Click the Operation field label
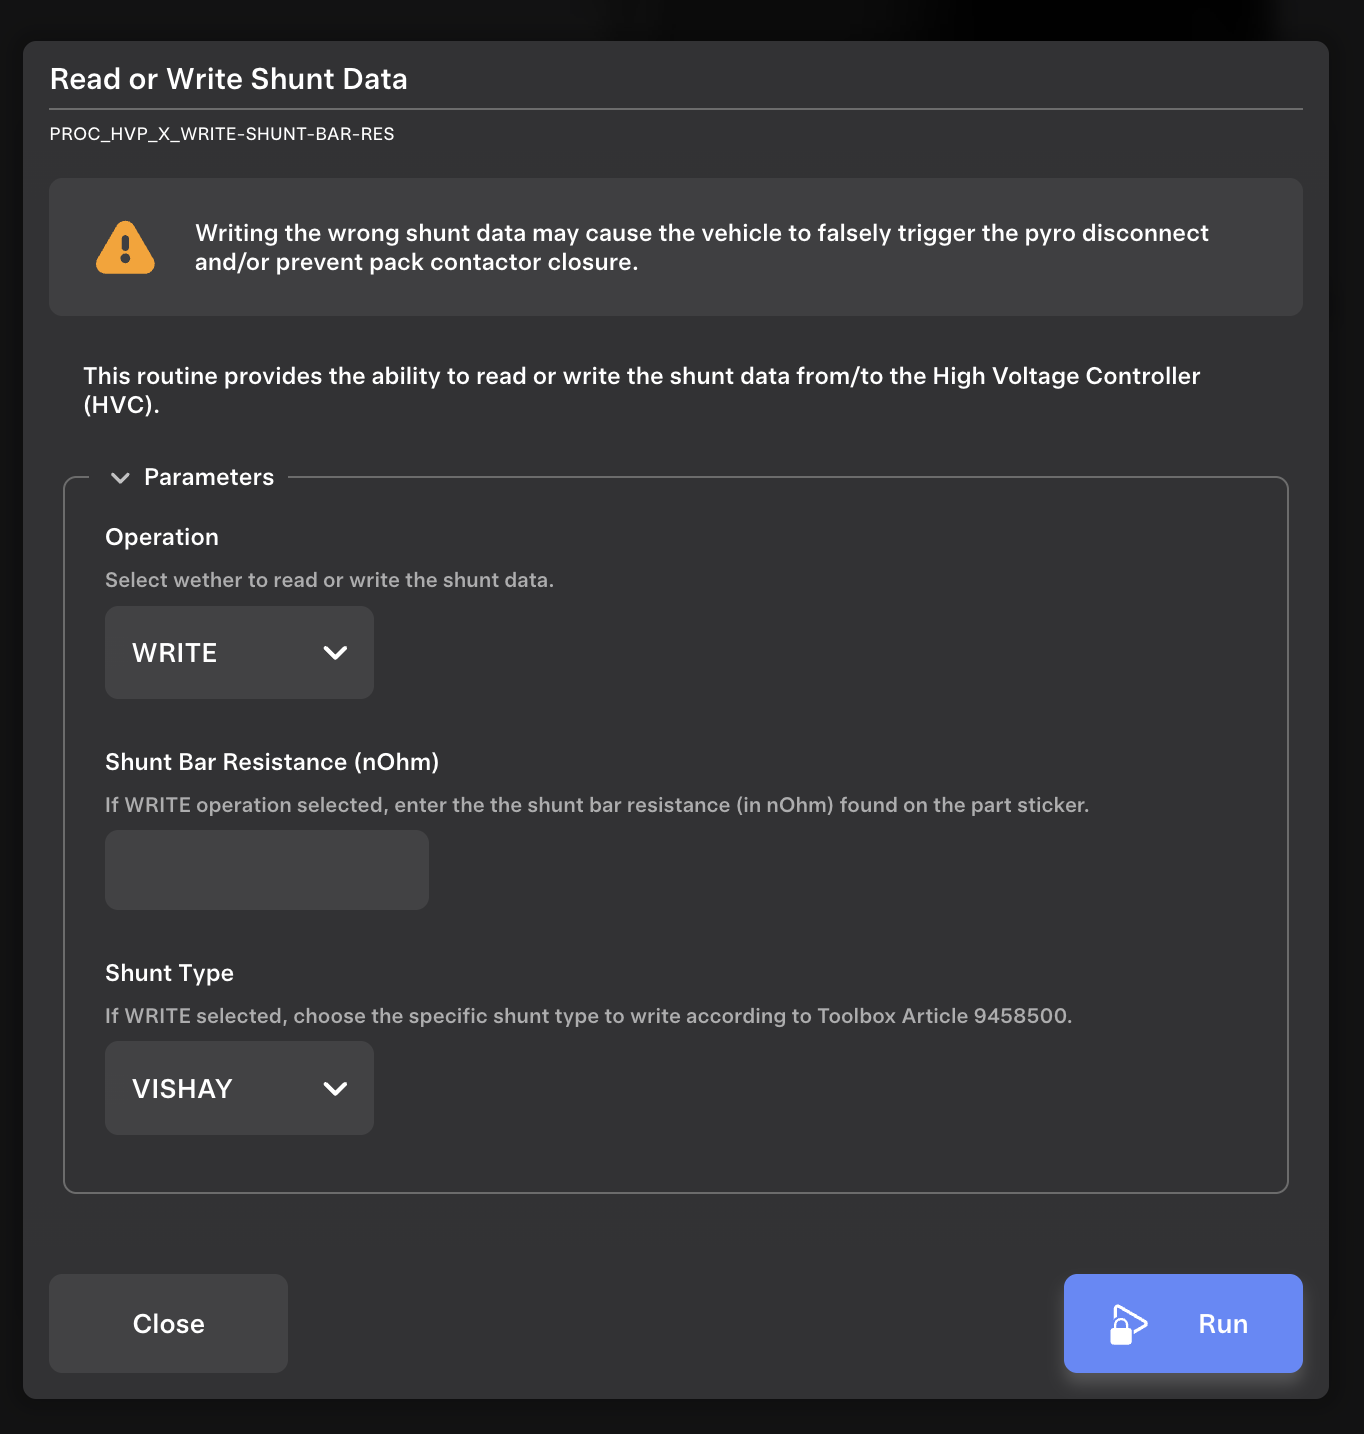Viewport: 1364px width, 1434px height. 162,537
